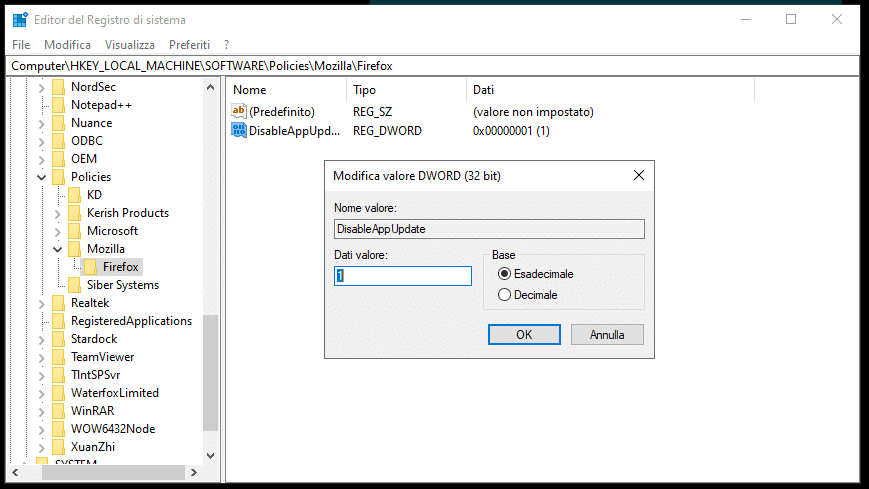
Task: Click the tree pane horizontal scrollbar thumb
Action: click(x=113, y=472)
